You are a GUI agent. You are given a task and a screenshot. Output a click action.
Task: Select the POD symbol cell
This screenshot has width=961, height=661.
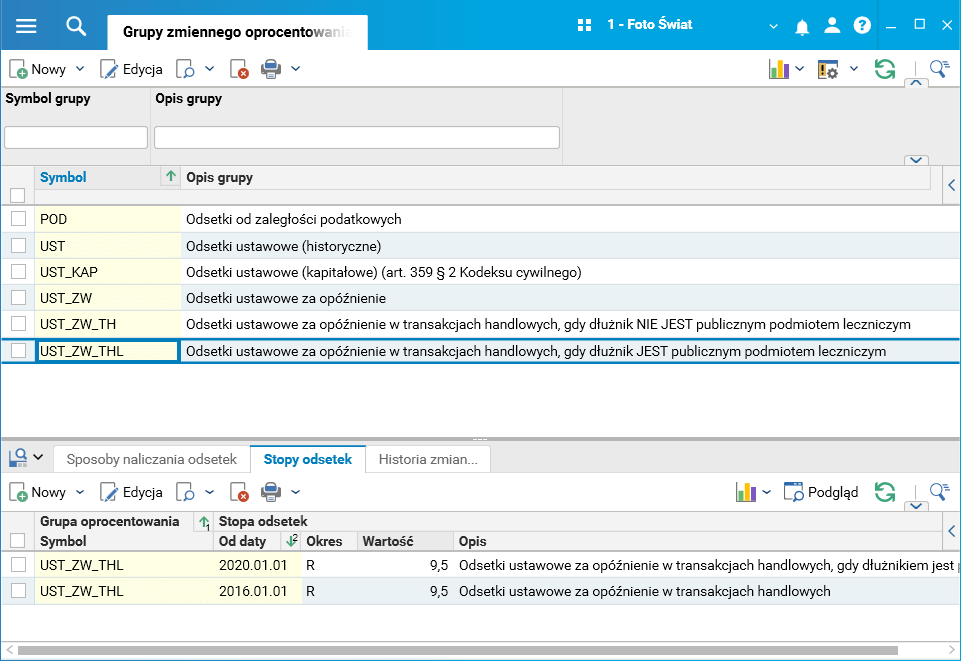pyautogui.click(x=108, y=219)
